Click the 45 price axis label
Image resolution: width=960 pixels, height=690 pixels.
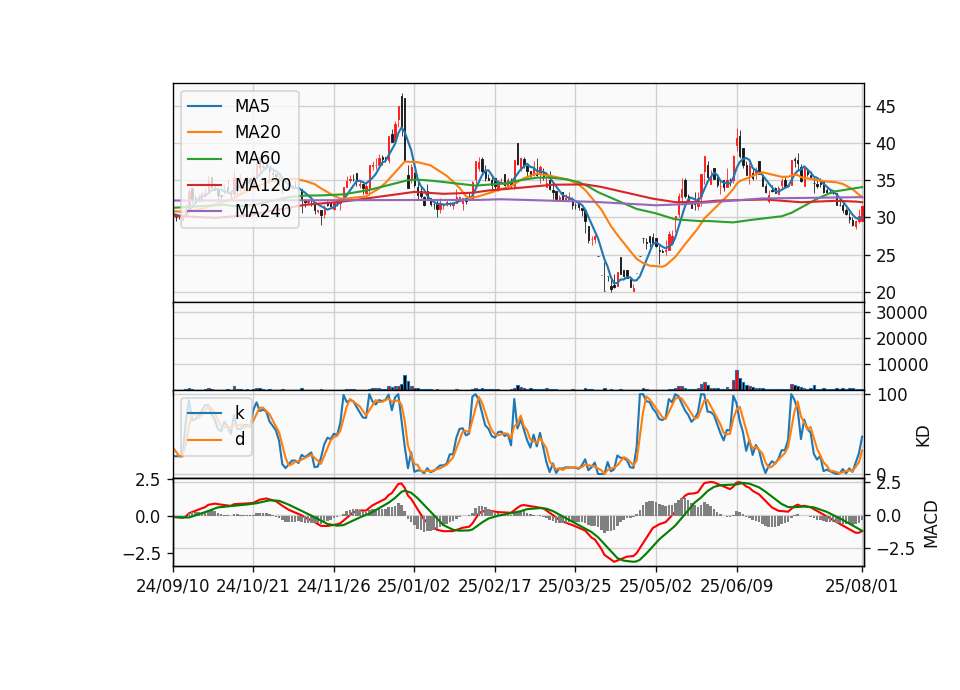click(885, 107)
